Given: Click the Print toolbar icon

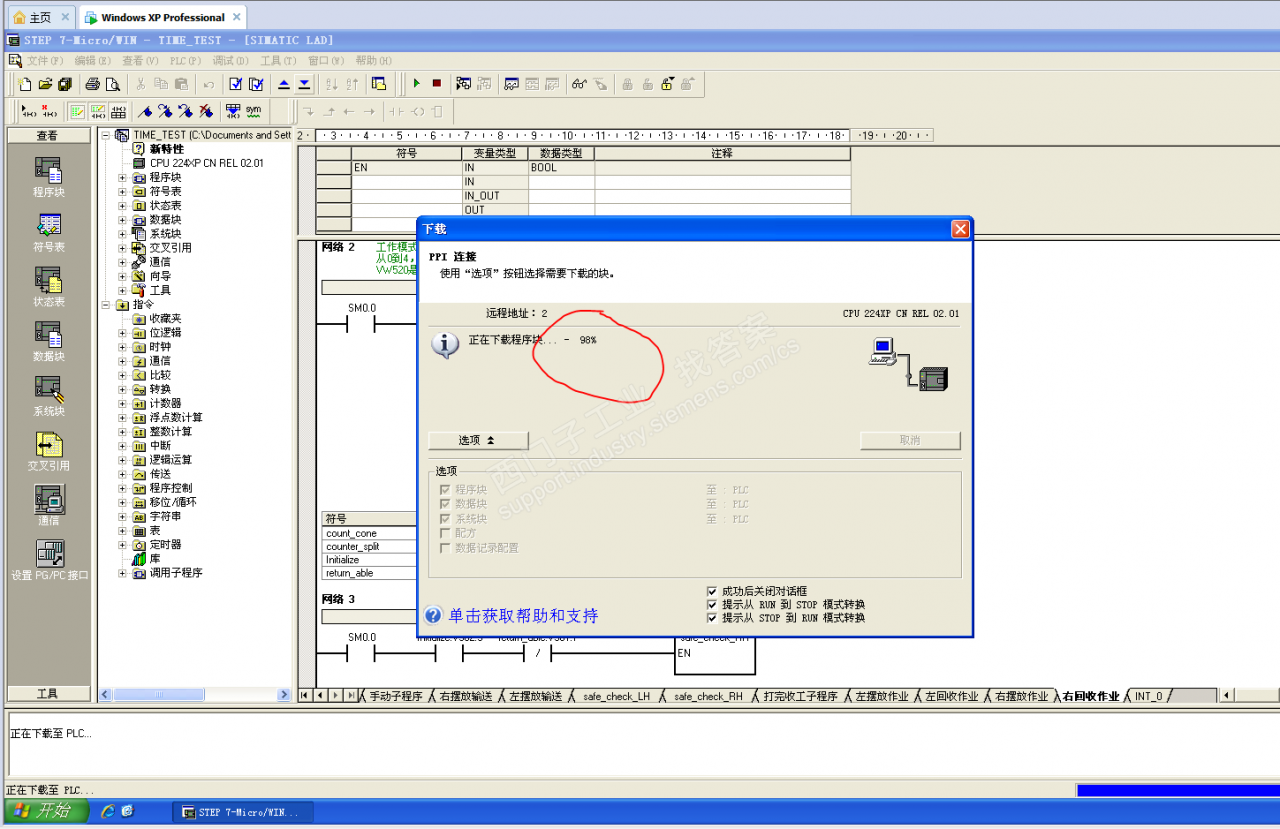Looking at the screenshot, I should click(92, 84).
